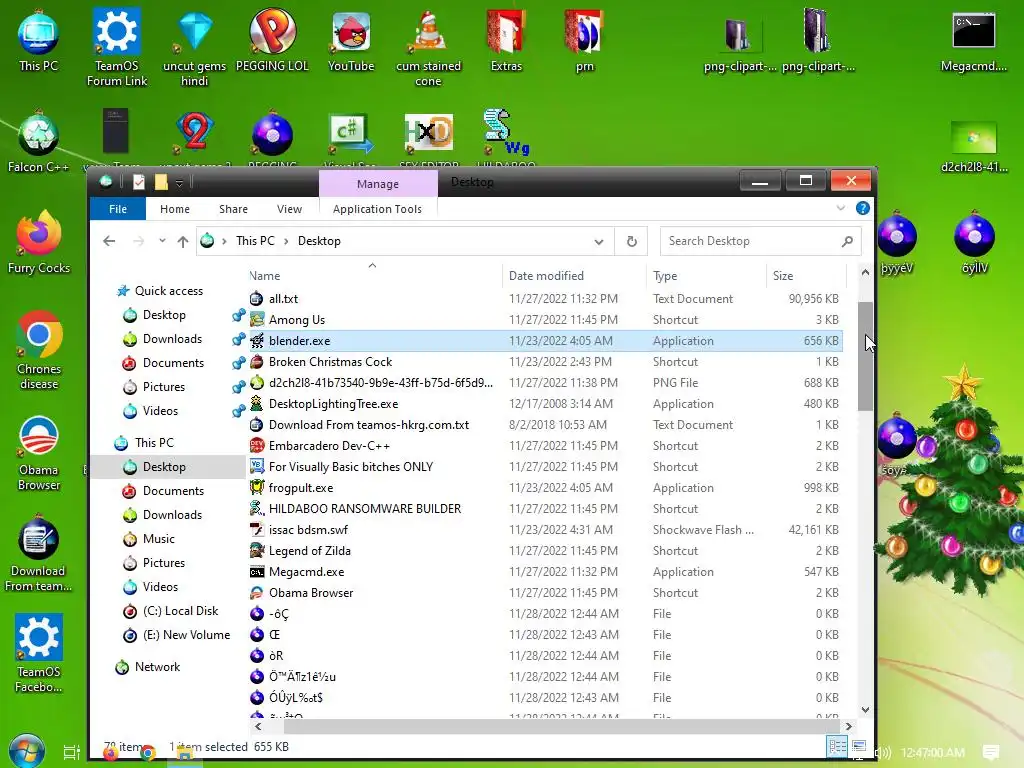This screenshot has height=768, width=1024.
Task: Click the Properties quick access toolbar icon
Action: tap(138, 182)
